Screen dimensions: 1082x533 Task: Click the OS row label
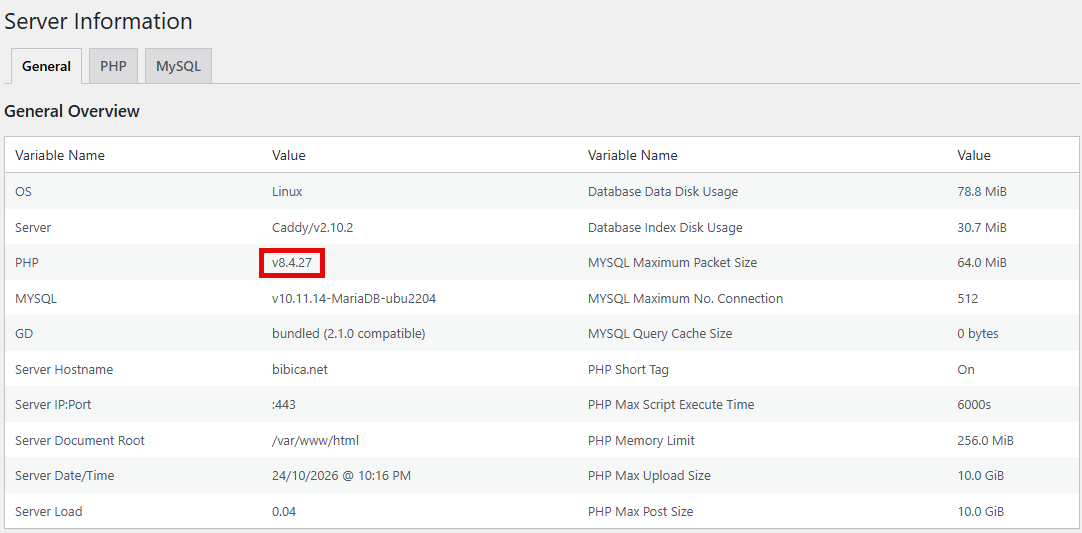23,191
